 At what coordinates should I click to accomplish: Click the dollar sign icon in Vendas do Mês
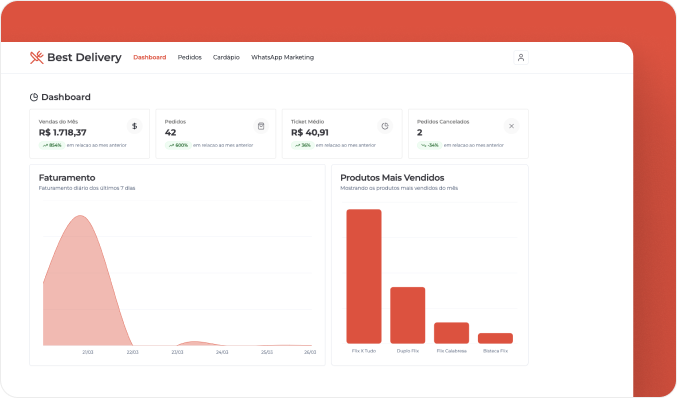tap(135, 126)
